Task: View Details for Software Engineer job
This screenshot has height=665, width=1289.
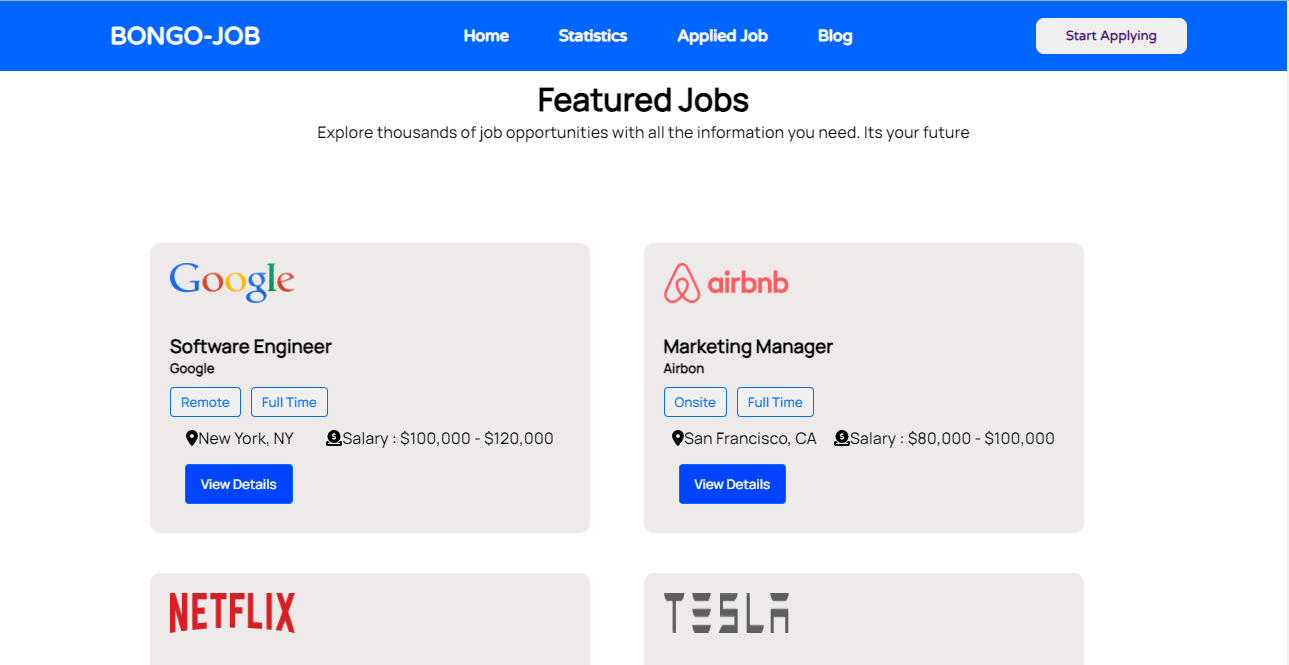Action: (x=239, y=484)
